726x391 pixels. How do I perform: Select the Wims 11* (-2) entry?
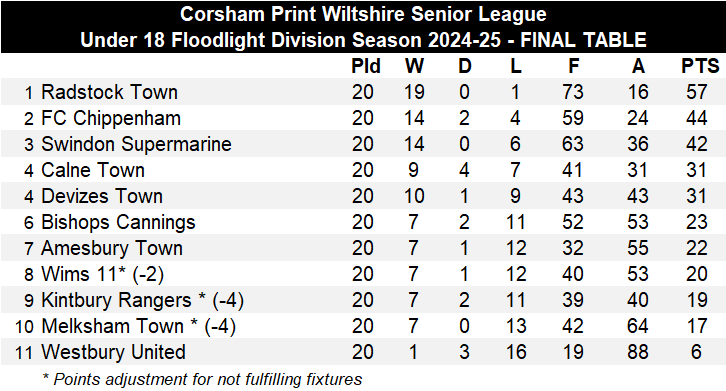(102, 274)
